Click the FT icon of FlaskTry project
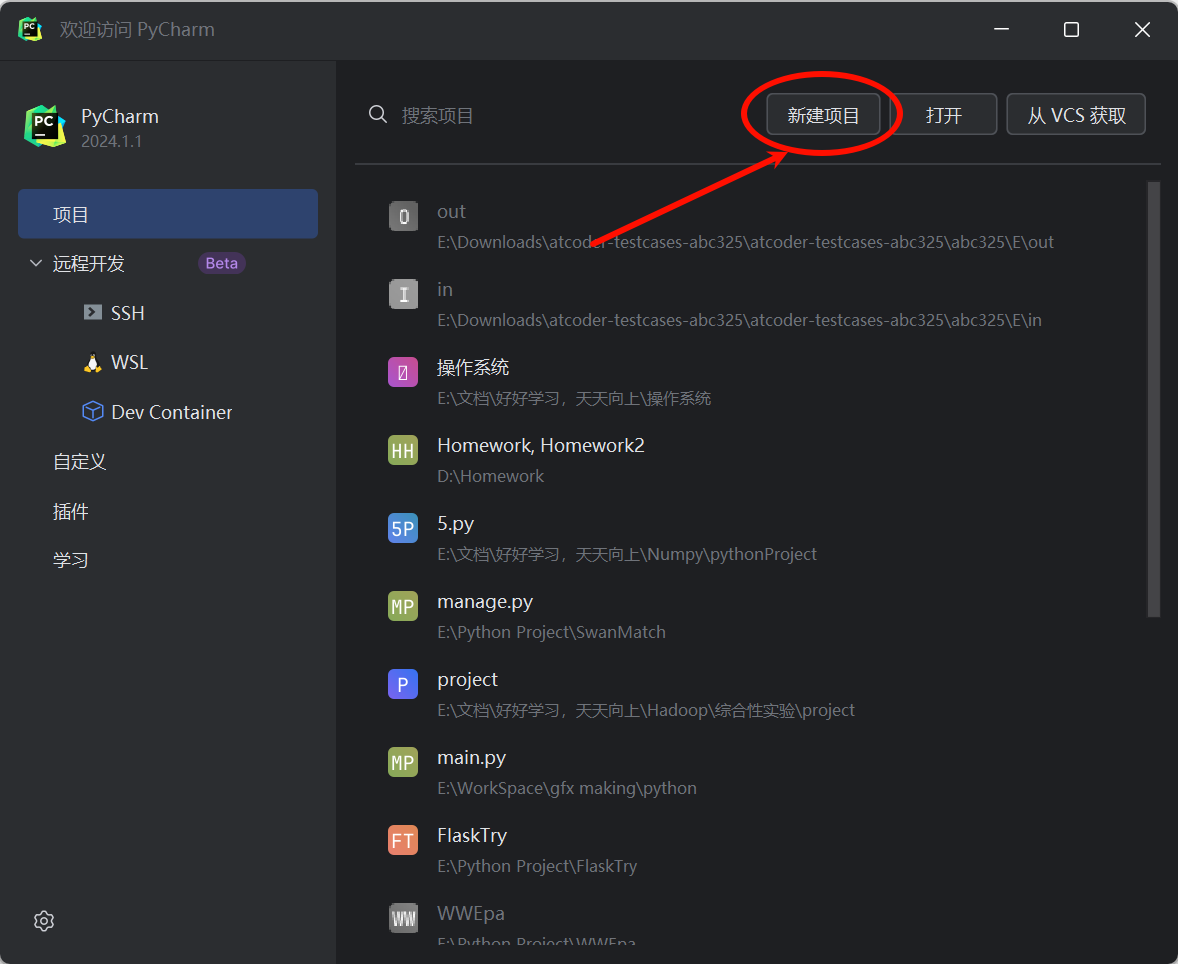1178x964 pixels. pos(403,840)
